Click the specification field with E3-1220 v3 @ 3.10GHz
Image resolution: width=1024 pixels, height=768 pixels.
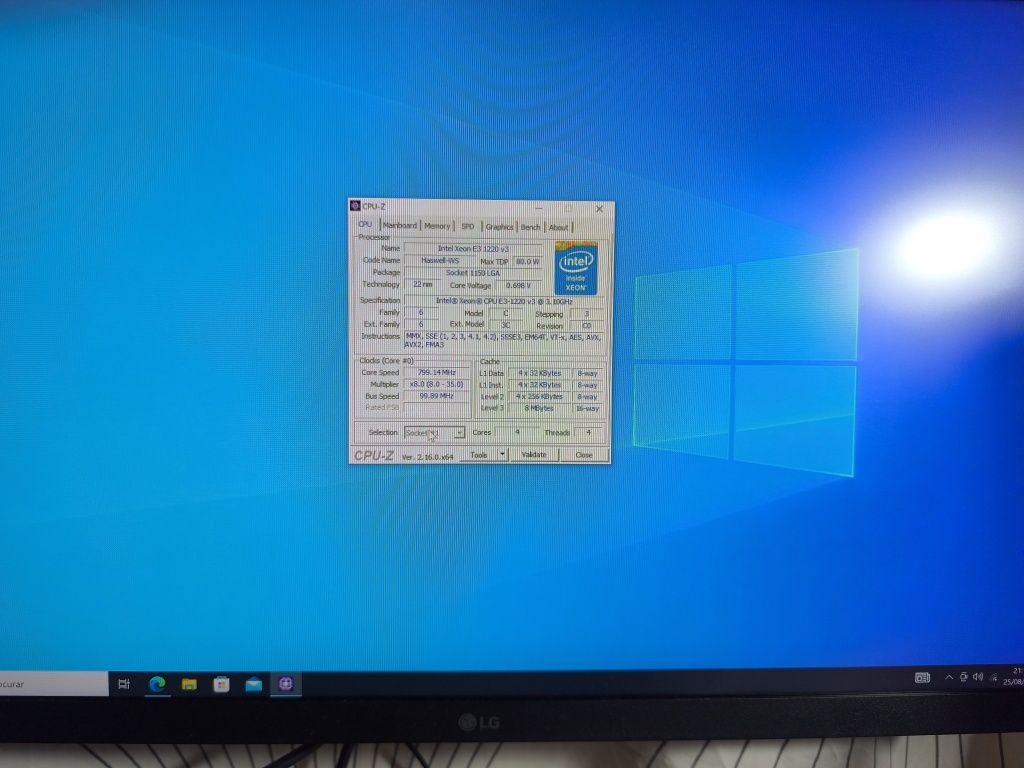(504, 301)
